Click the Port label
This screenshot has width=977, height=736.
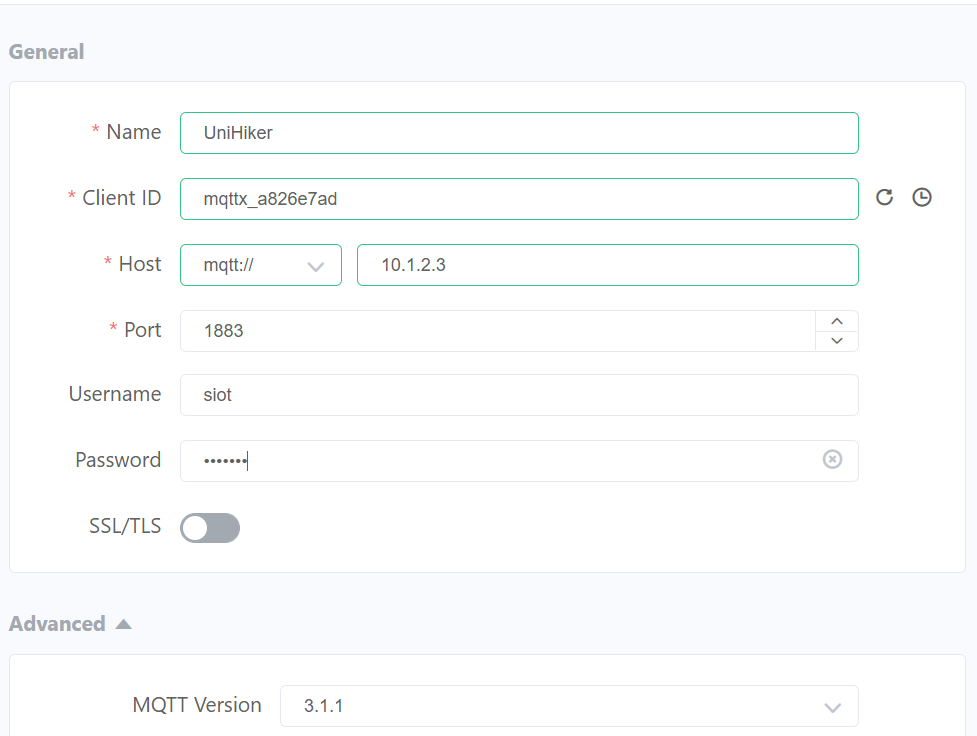[x=143, y=330]
